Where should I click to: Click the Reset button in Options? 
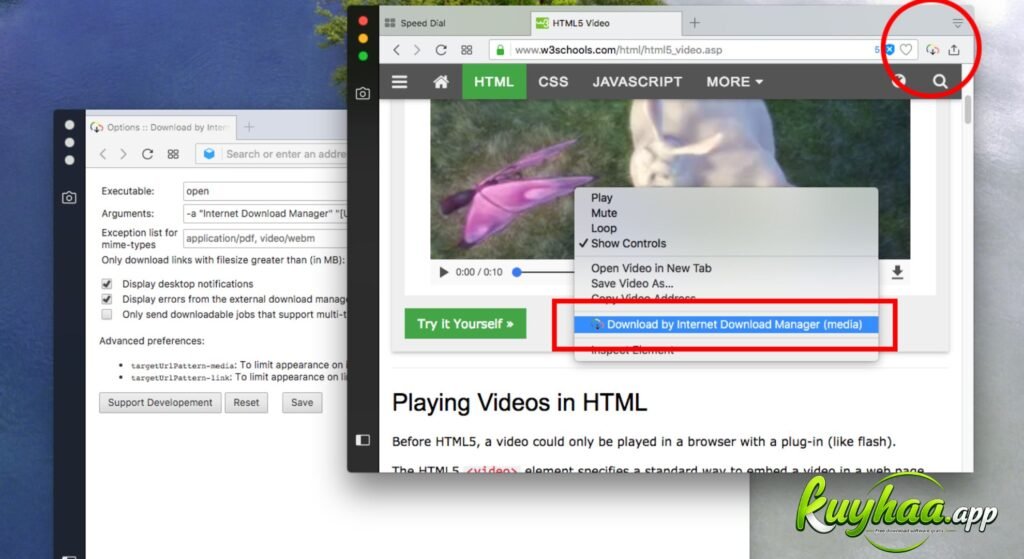coord(246,402)
